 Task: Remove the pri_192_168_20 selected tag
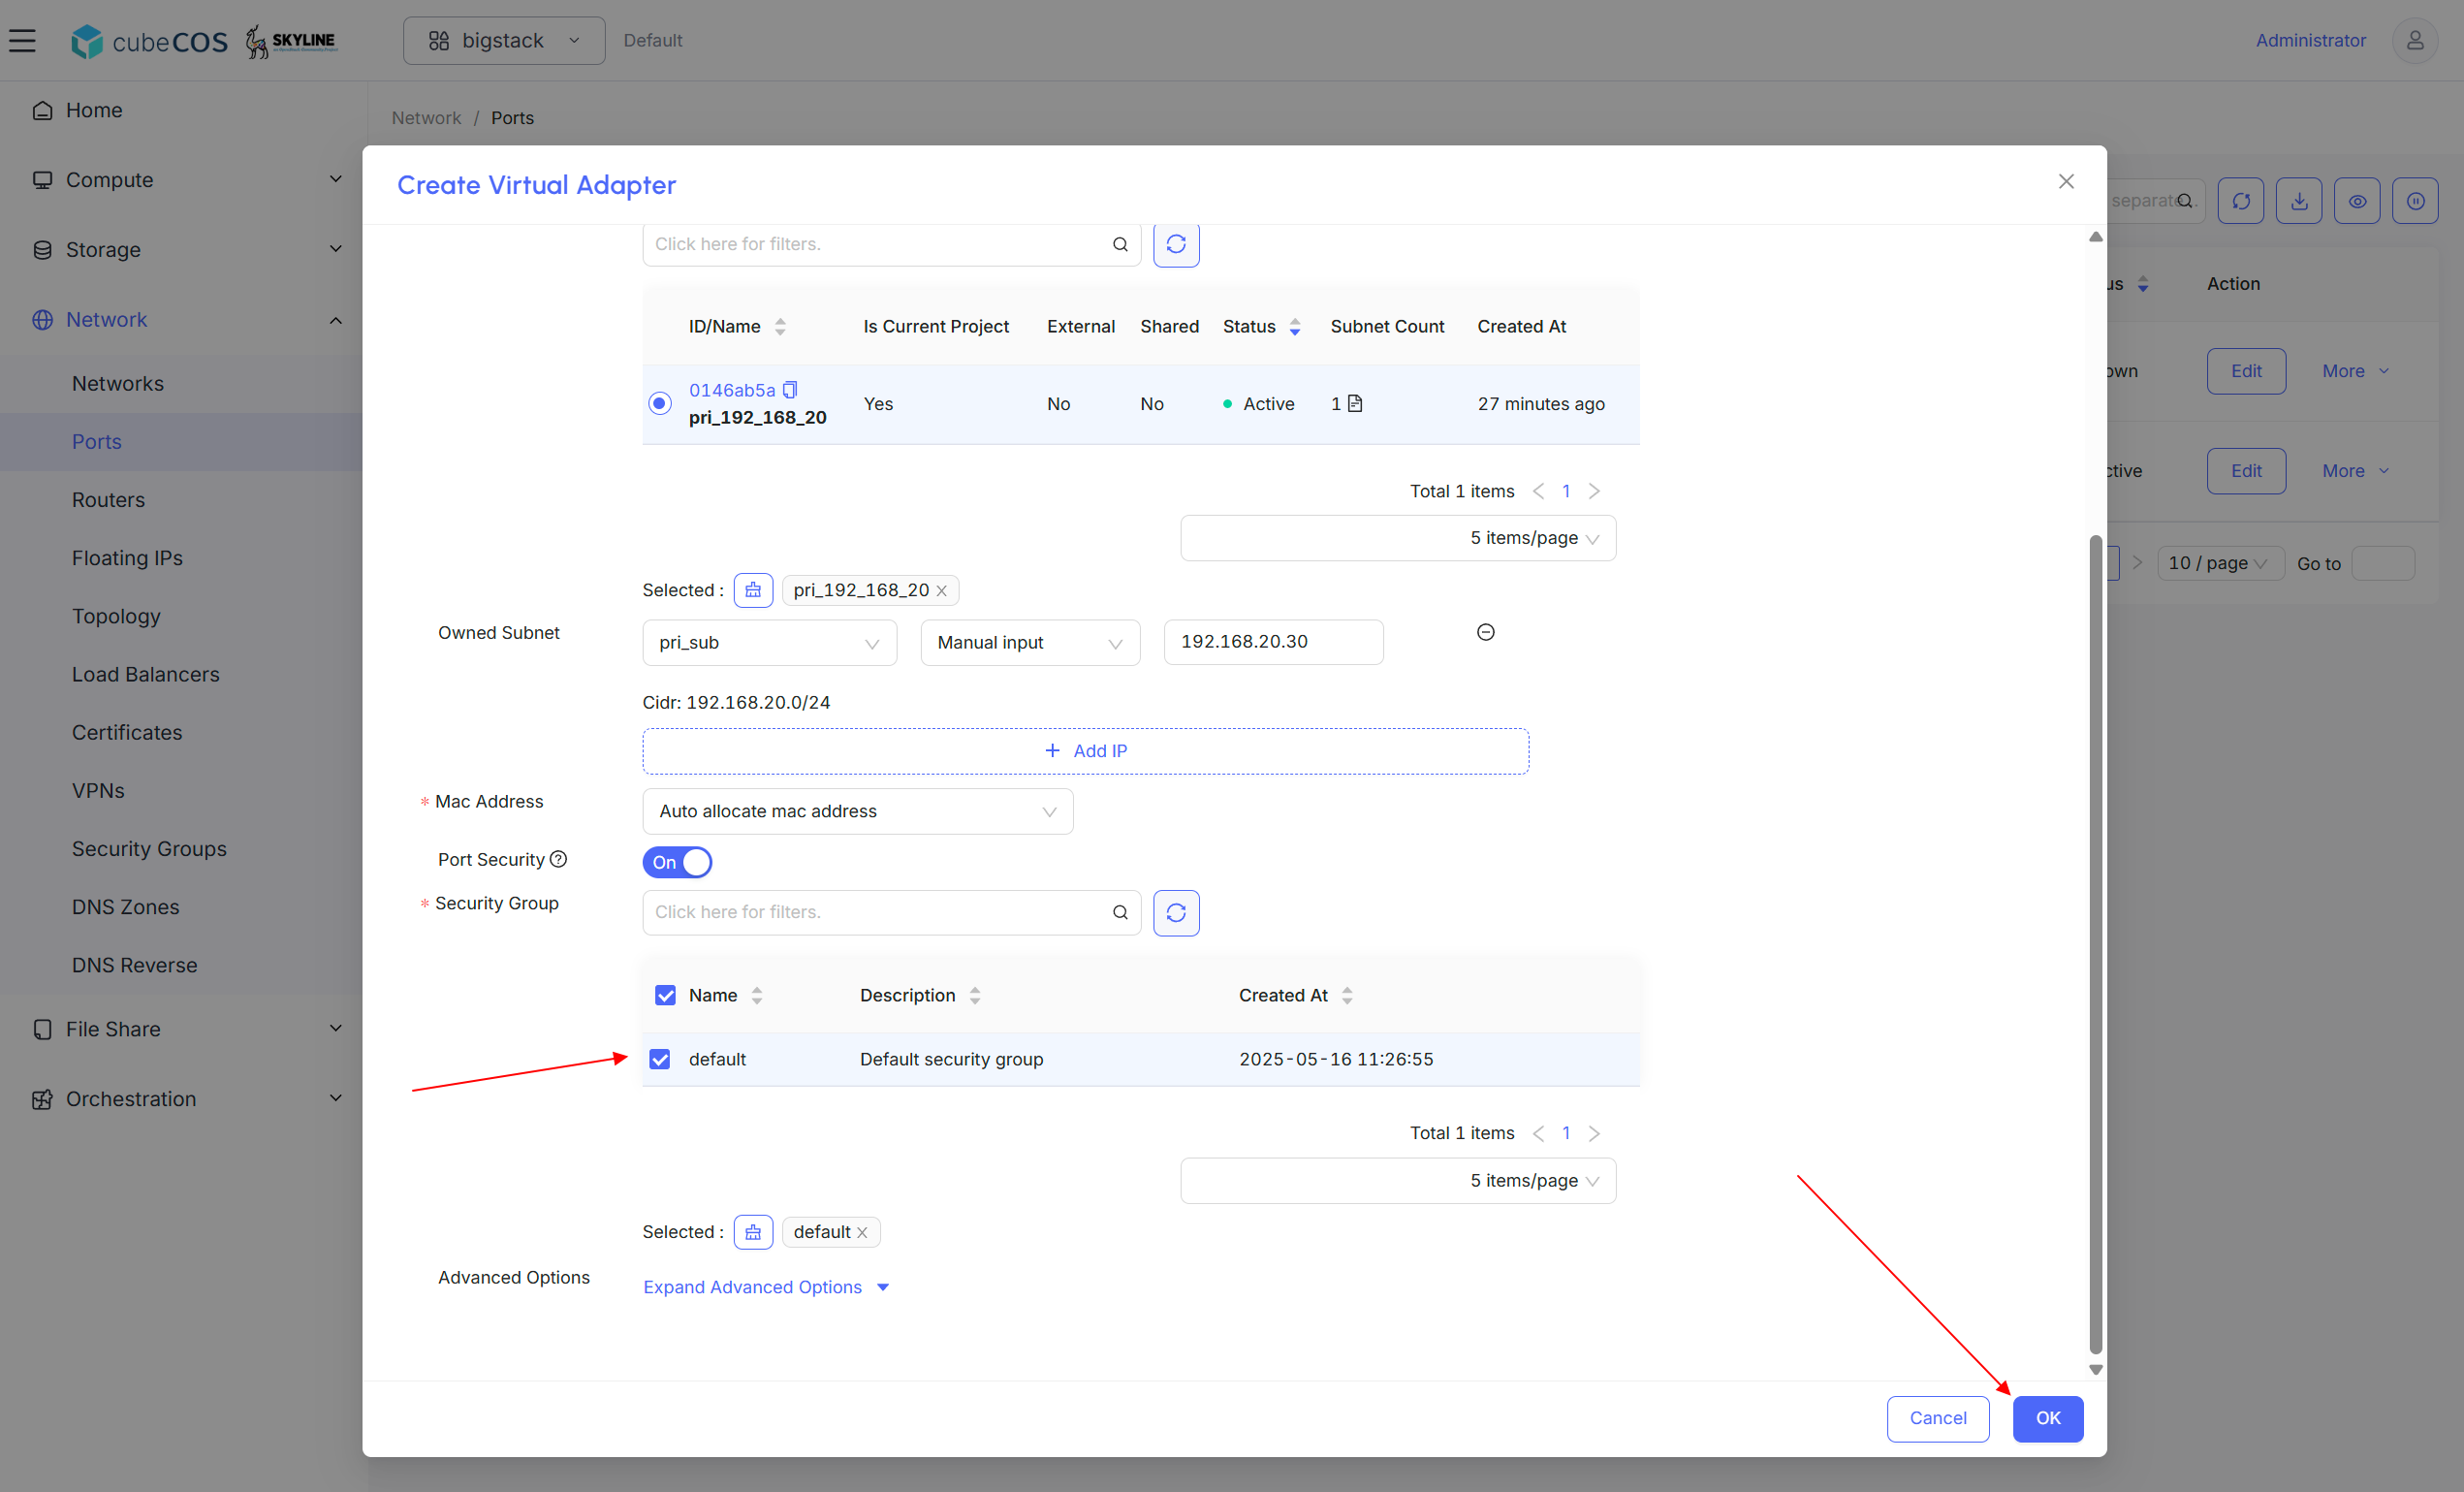941,591
